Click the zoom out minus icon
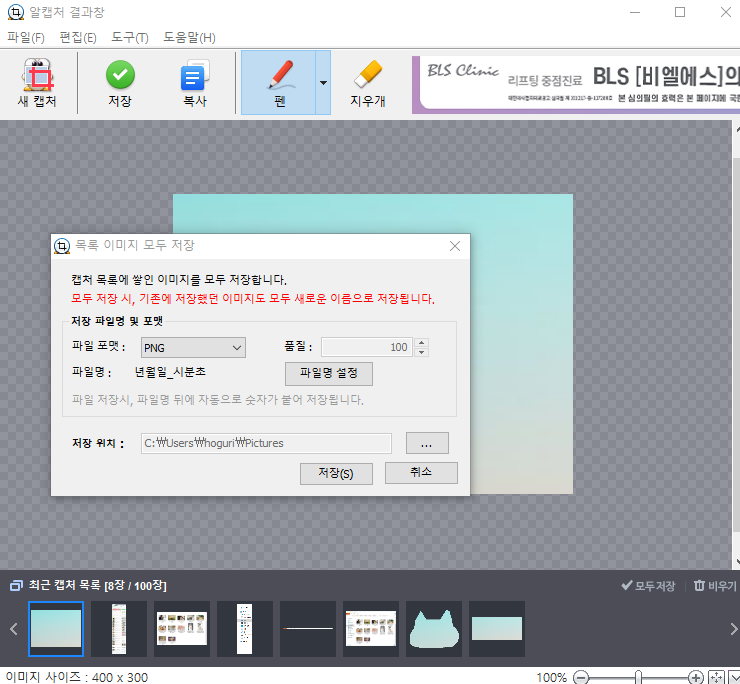Image resolution: width=740 pixels, height=684 pixels. (581, 677)
